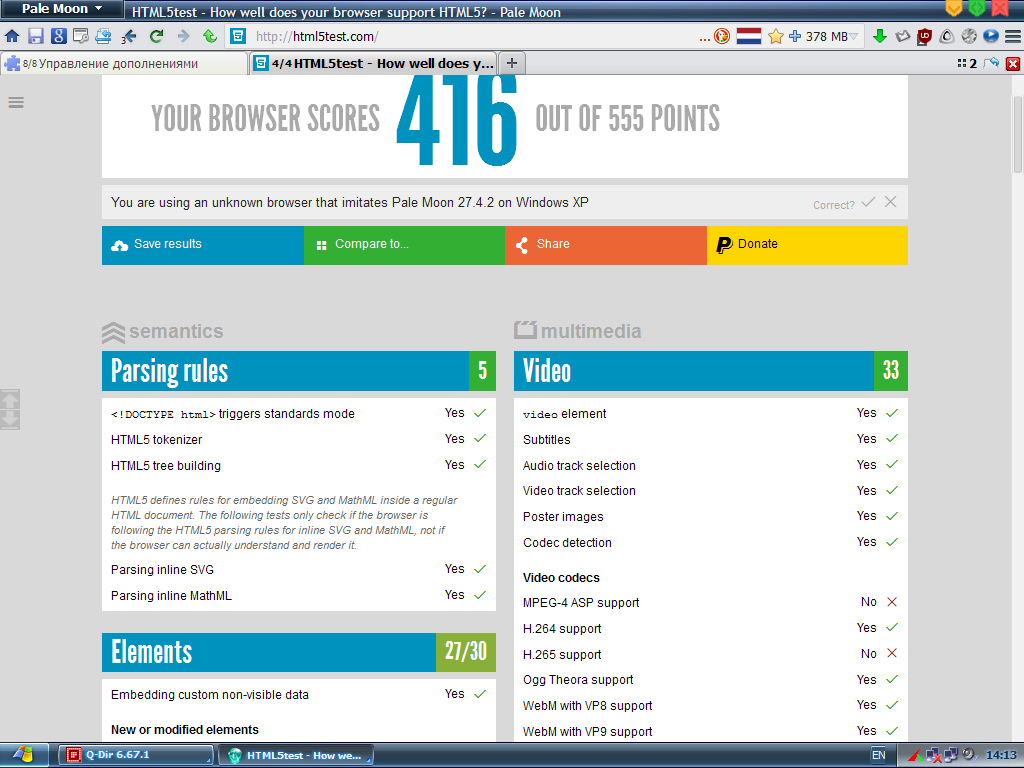Go back using the blue back arrow
The width and height of the screenshot is (1024, 768).
coord(129,36)
